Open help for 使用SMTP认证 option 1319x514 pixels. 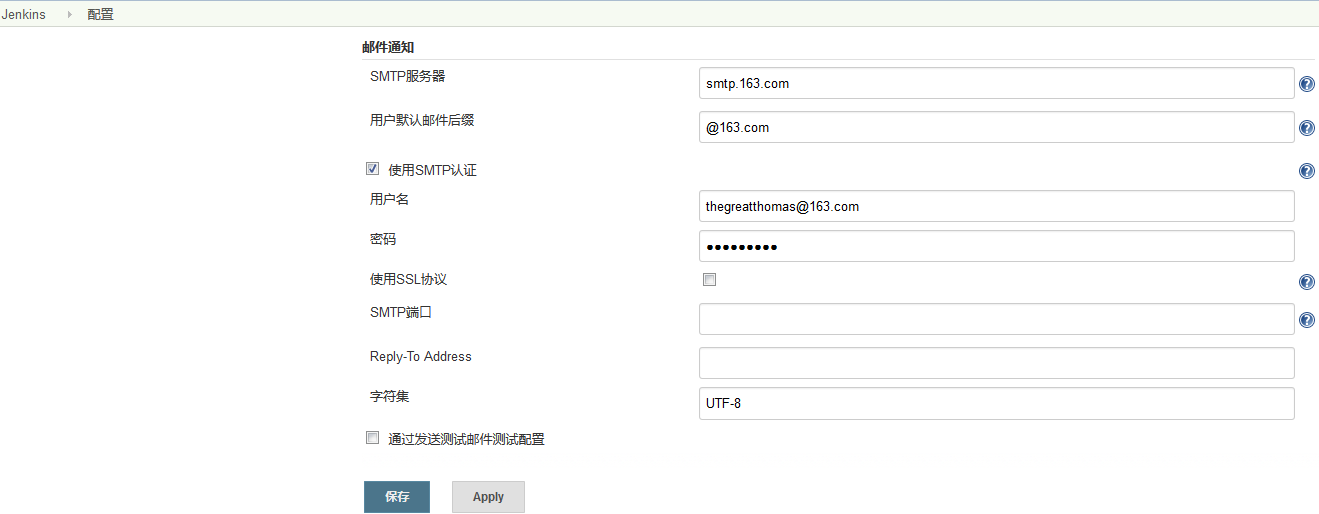[x=1306, y=171]
